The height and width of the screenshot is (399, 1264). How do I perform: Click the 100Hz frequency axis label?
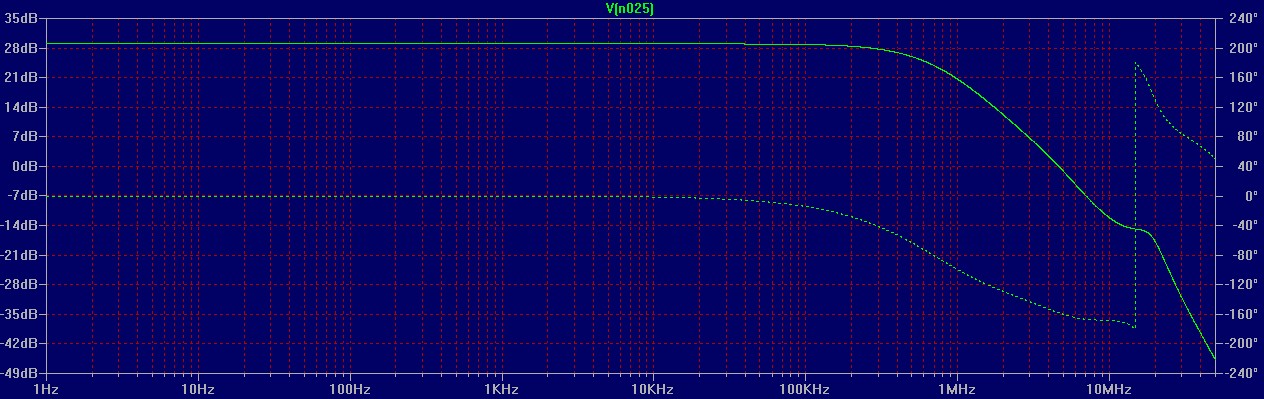[349, 389]
